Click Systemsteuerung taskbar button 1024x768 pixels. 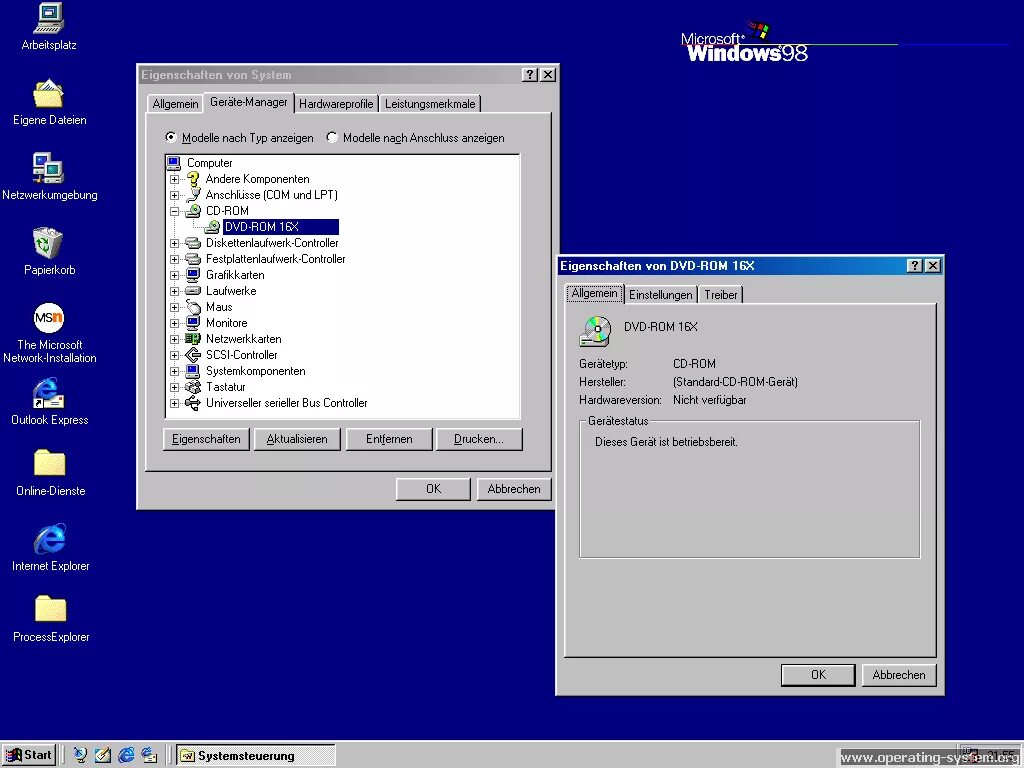pos(255,756)
